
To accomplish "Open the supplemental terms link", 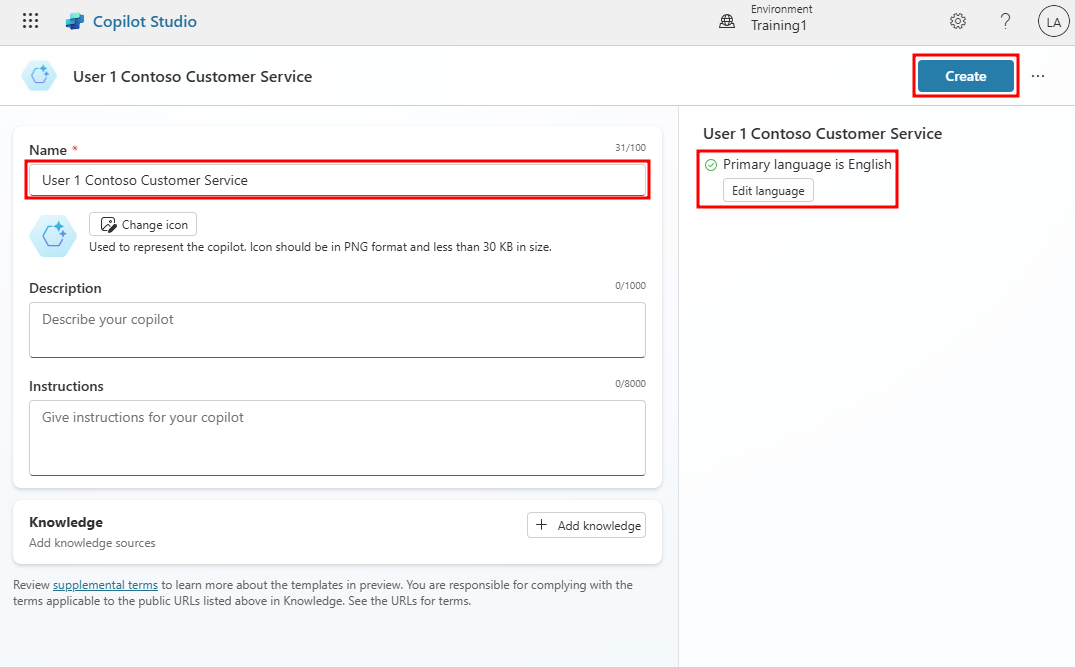I will (x=106, y=585).
